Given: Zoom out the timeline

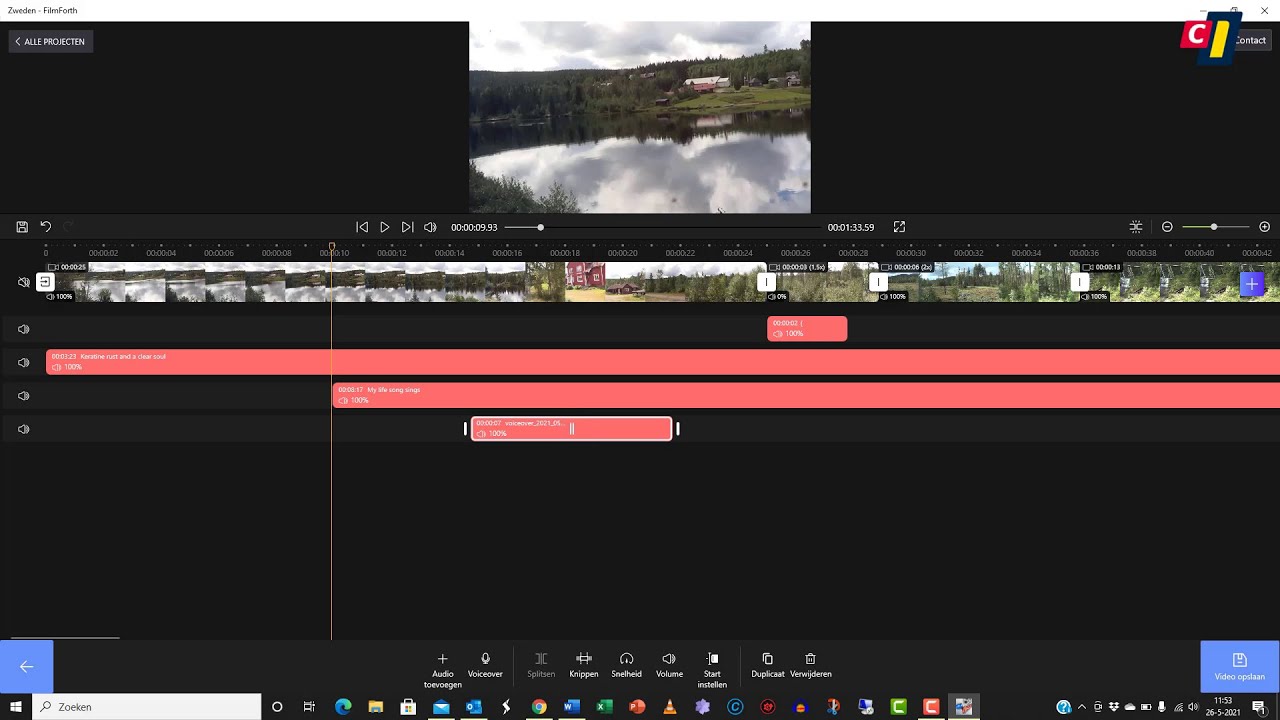Looking at the screenshot, I should point(1167,227).
